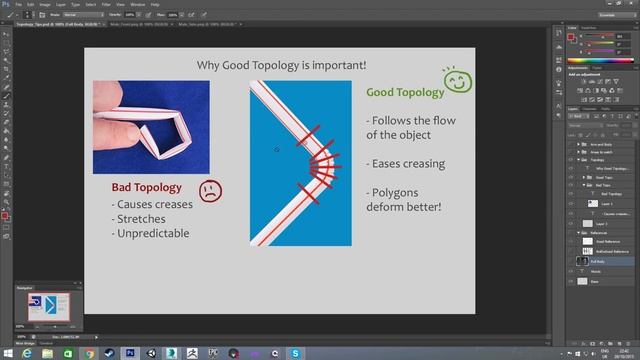Hide the Layer 2 layer
The height and width of the screenshot is (360, 640).
571,224
